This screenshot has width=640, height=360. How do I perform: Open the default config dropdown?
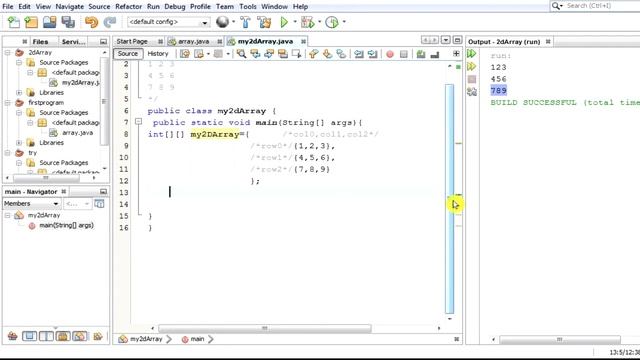coord(169,22)
